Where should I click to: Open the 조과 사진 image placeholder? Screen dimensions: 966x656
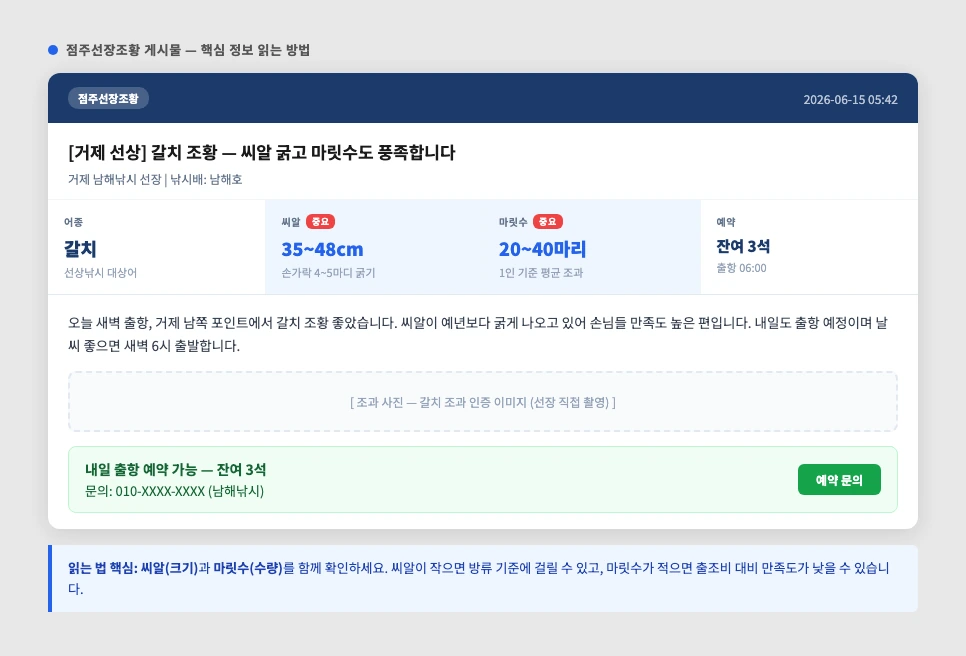point(483,402)
